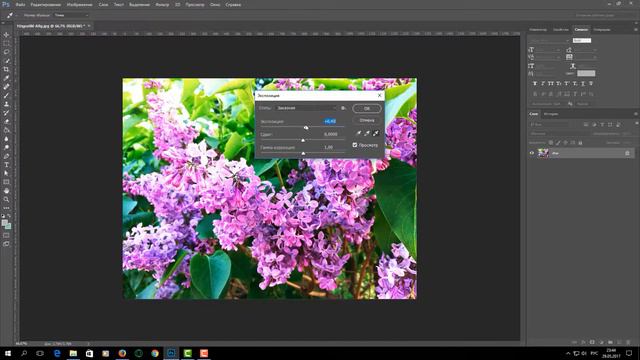Viewport: 640px width, 360px height.
Task: Click the white point eyedropper in dialog
Action: pos(376,133)
